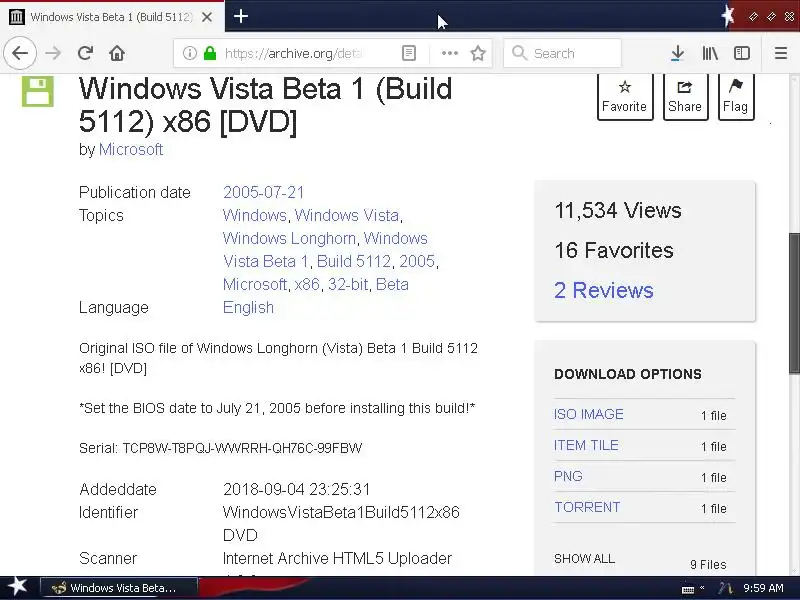
Task: Open the 32-bit topic link
Action: [x=348, y=284]
